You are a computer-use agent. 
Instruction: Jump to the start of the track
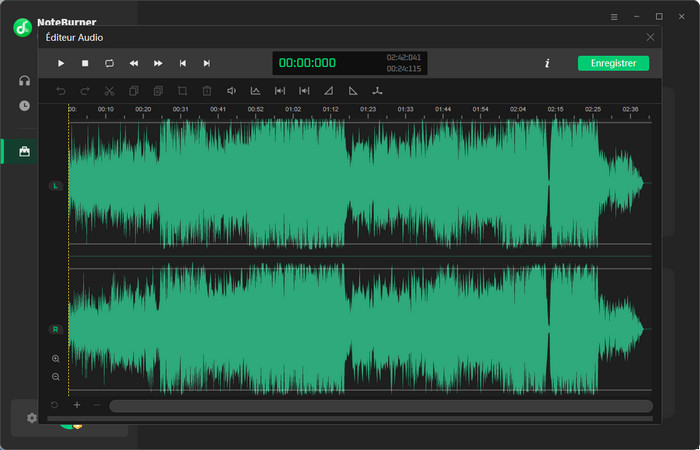coord(183,63)
